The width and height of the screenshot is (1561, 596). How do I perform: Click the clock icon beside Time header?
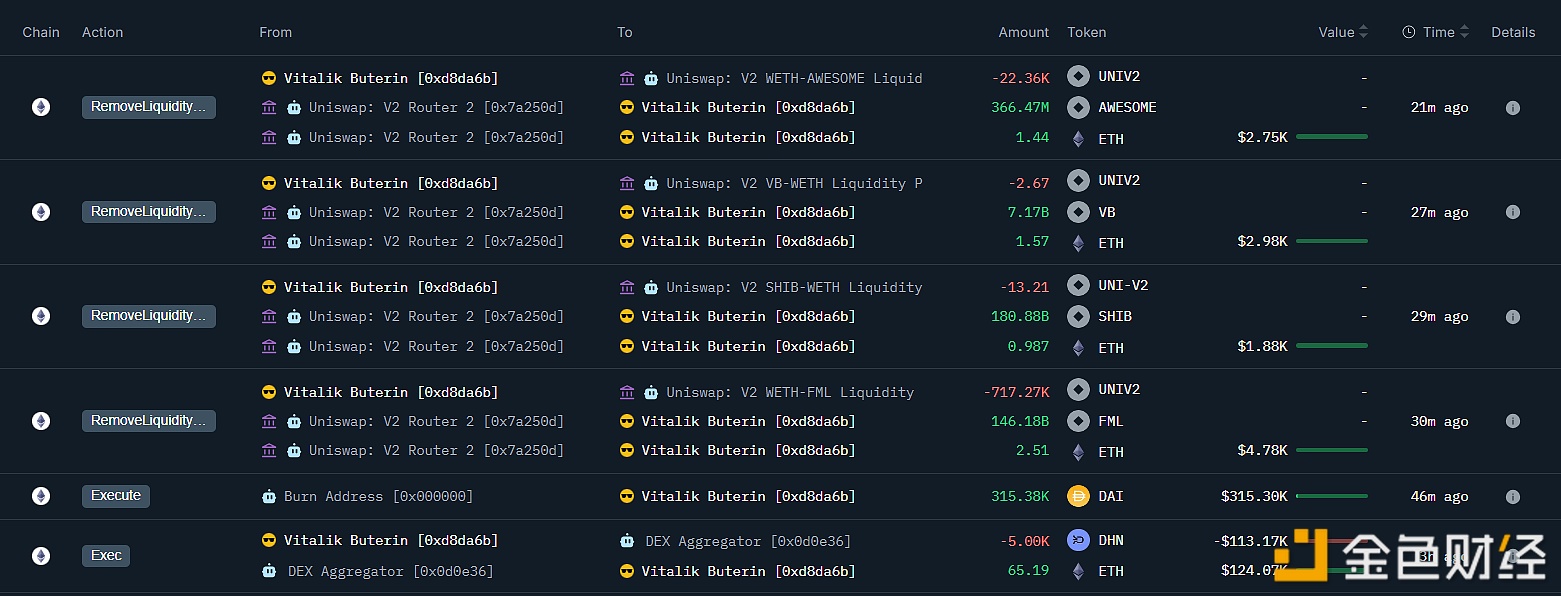click(x=1409, y=32)
